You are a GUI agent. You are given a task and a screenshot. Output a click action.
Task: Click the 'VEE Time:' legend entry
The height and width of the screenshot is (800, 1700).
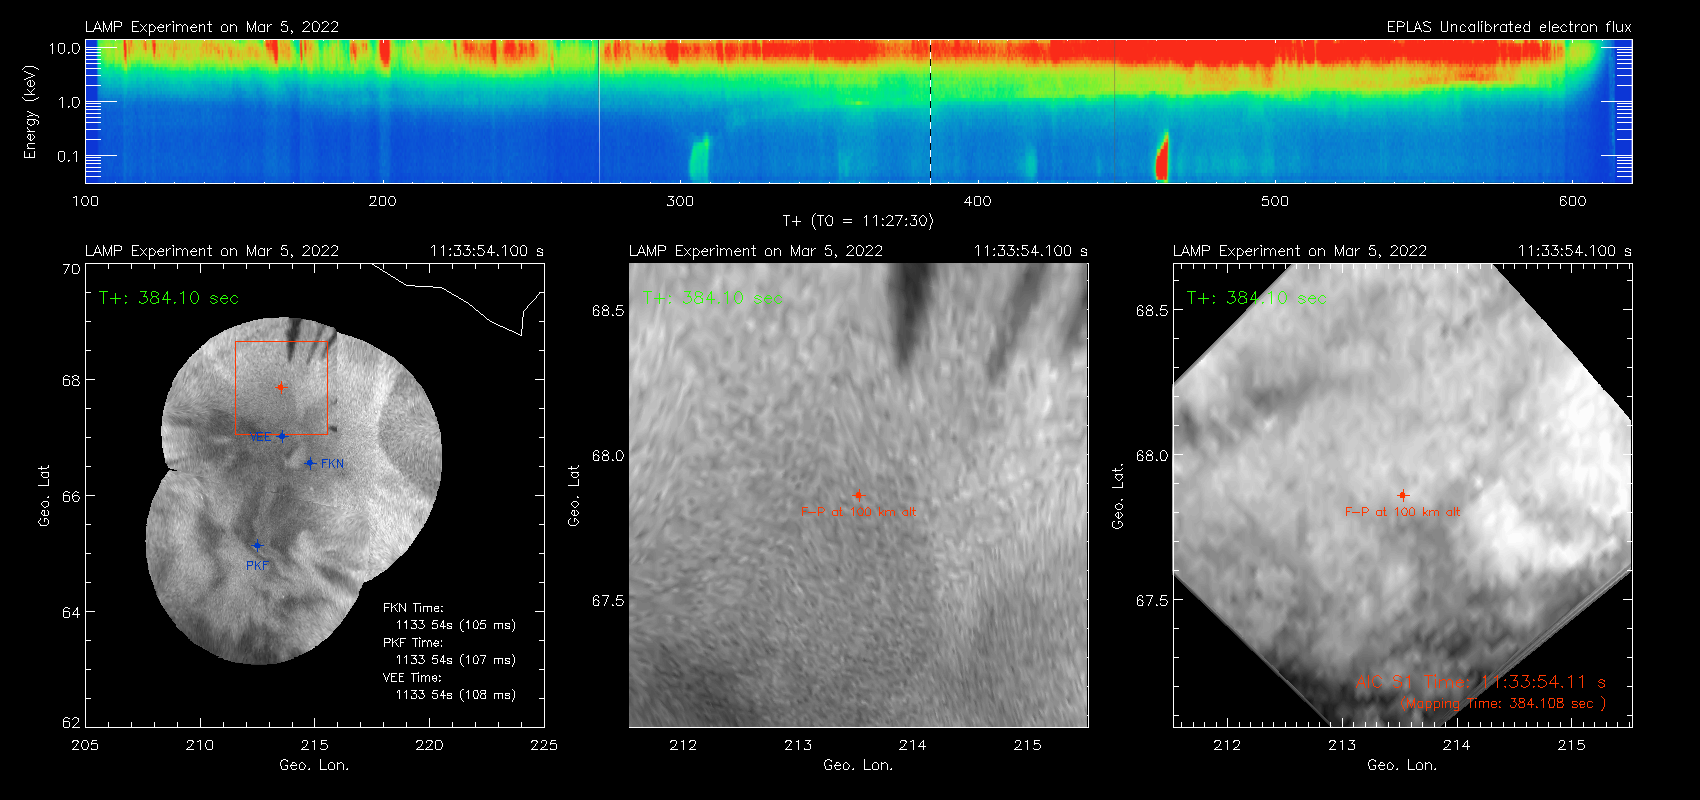tap(413, 678)
